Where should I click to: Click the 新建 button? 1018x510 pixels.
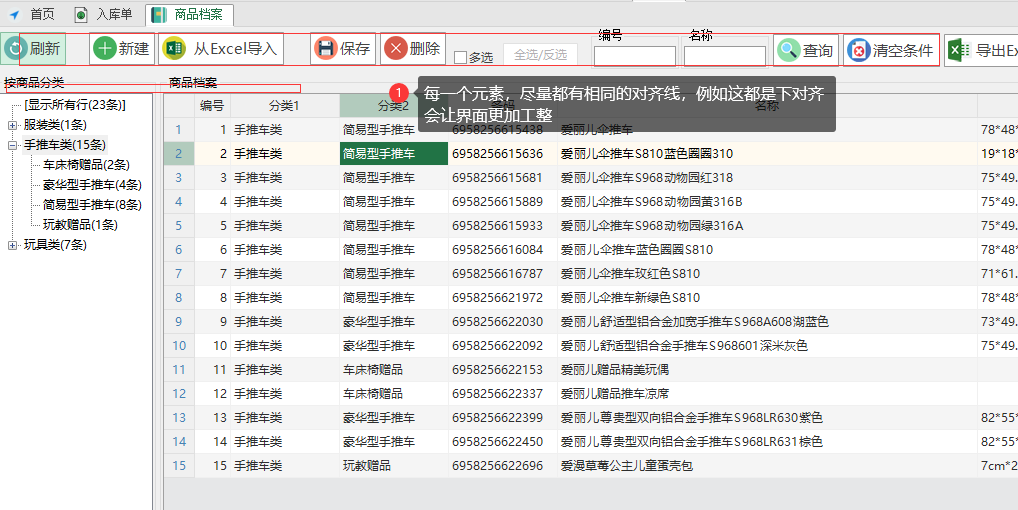point(122,49)
